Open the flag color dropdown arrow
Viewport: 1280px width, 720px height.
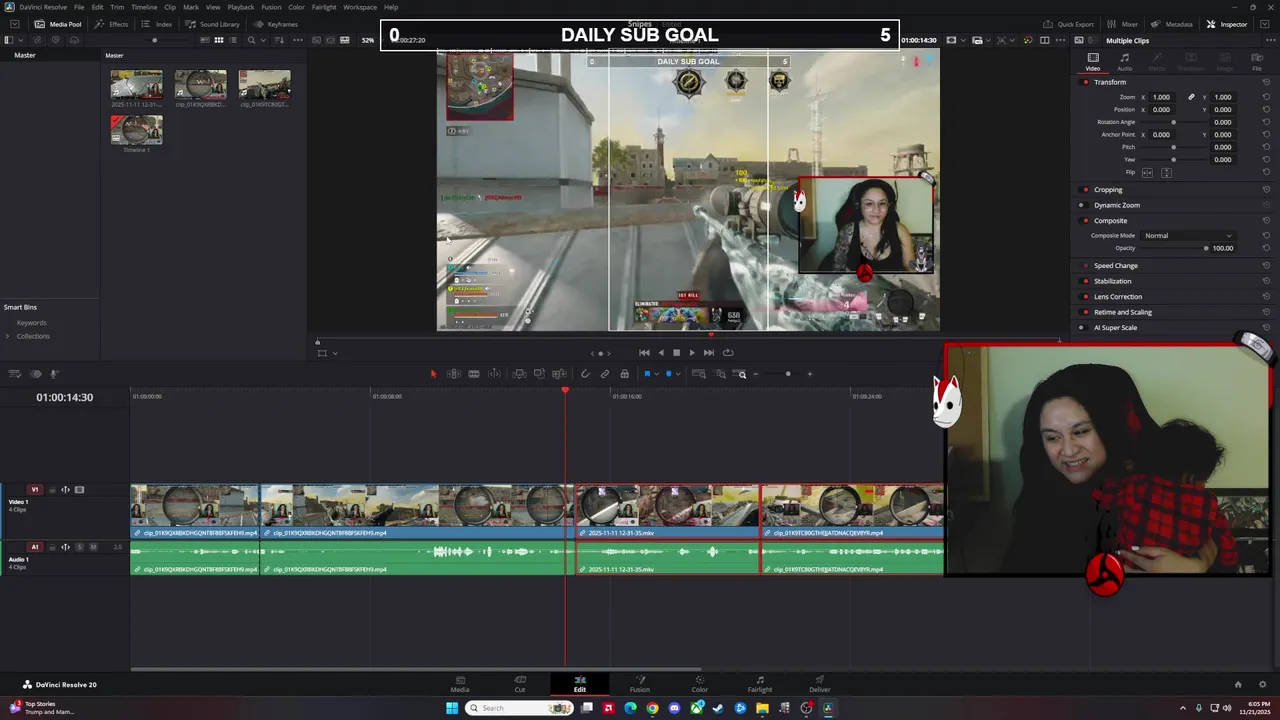pos(656,374)
